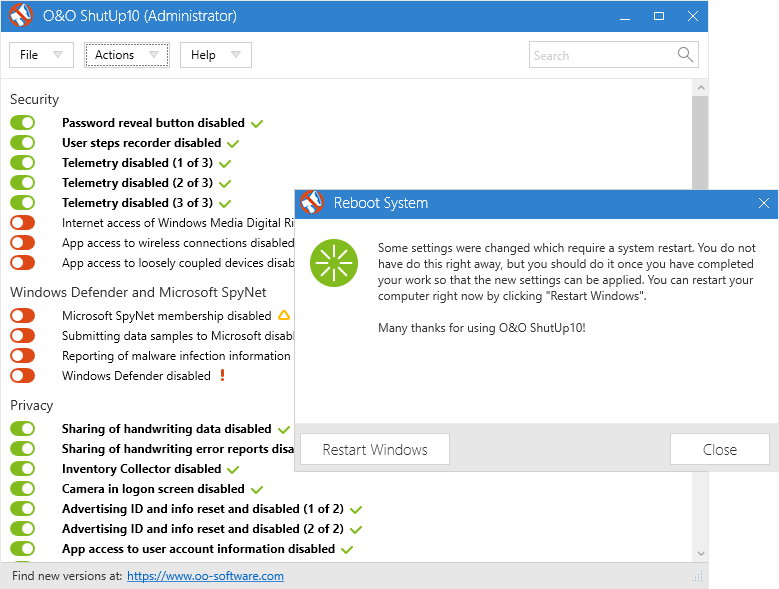This screenshot has height=589, width=779.
Task: Click the O&O ShutUp10 logo in title bar
Action: click(x=20, y=16)
